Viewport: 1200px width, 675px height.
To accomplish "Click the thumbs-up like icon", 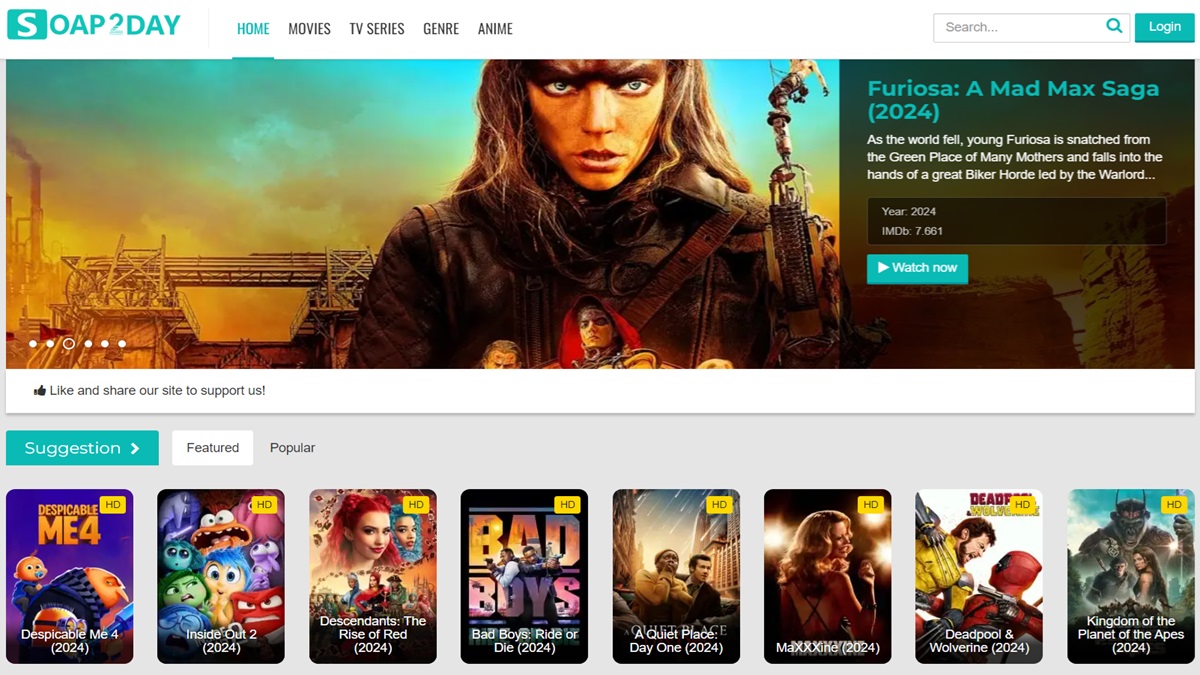I will (x=40, y=391).
